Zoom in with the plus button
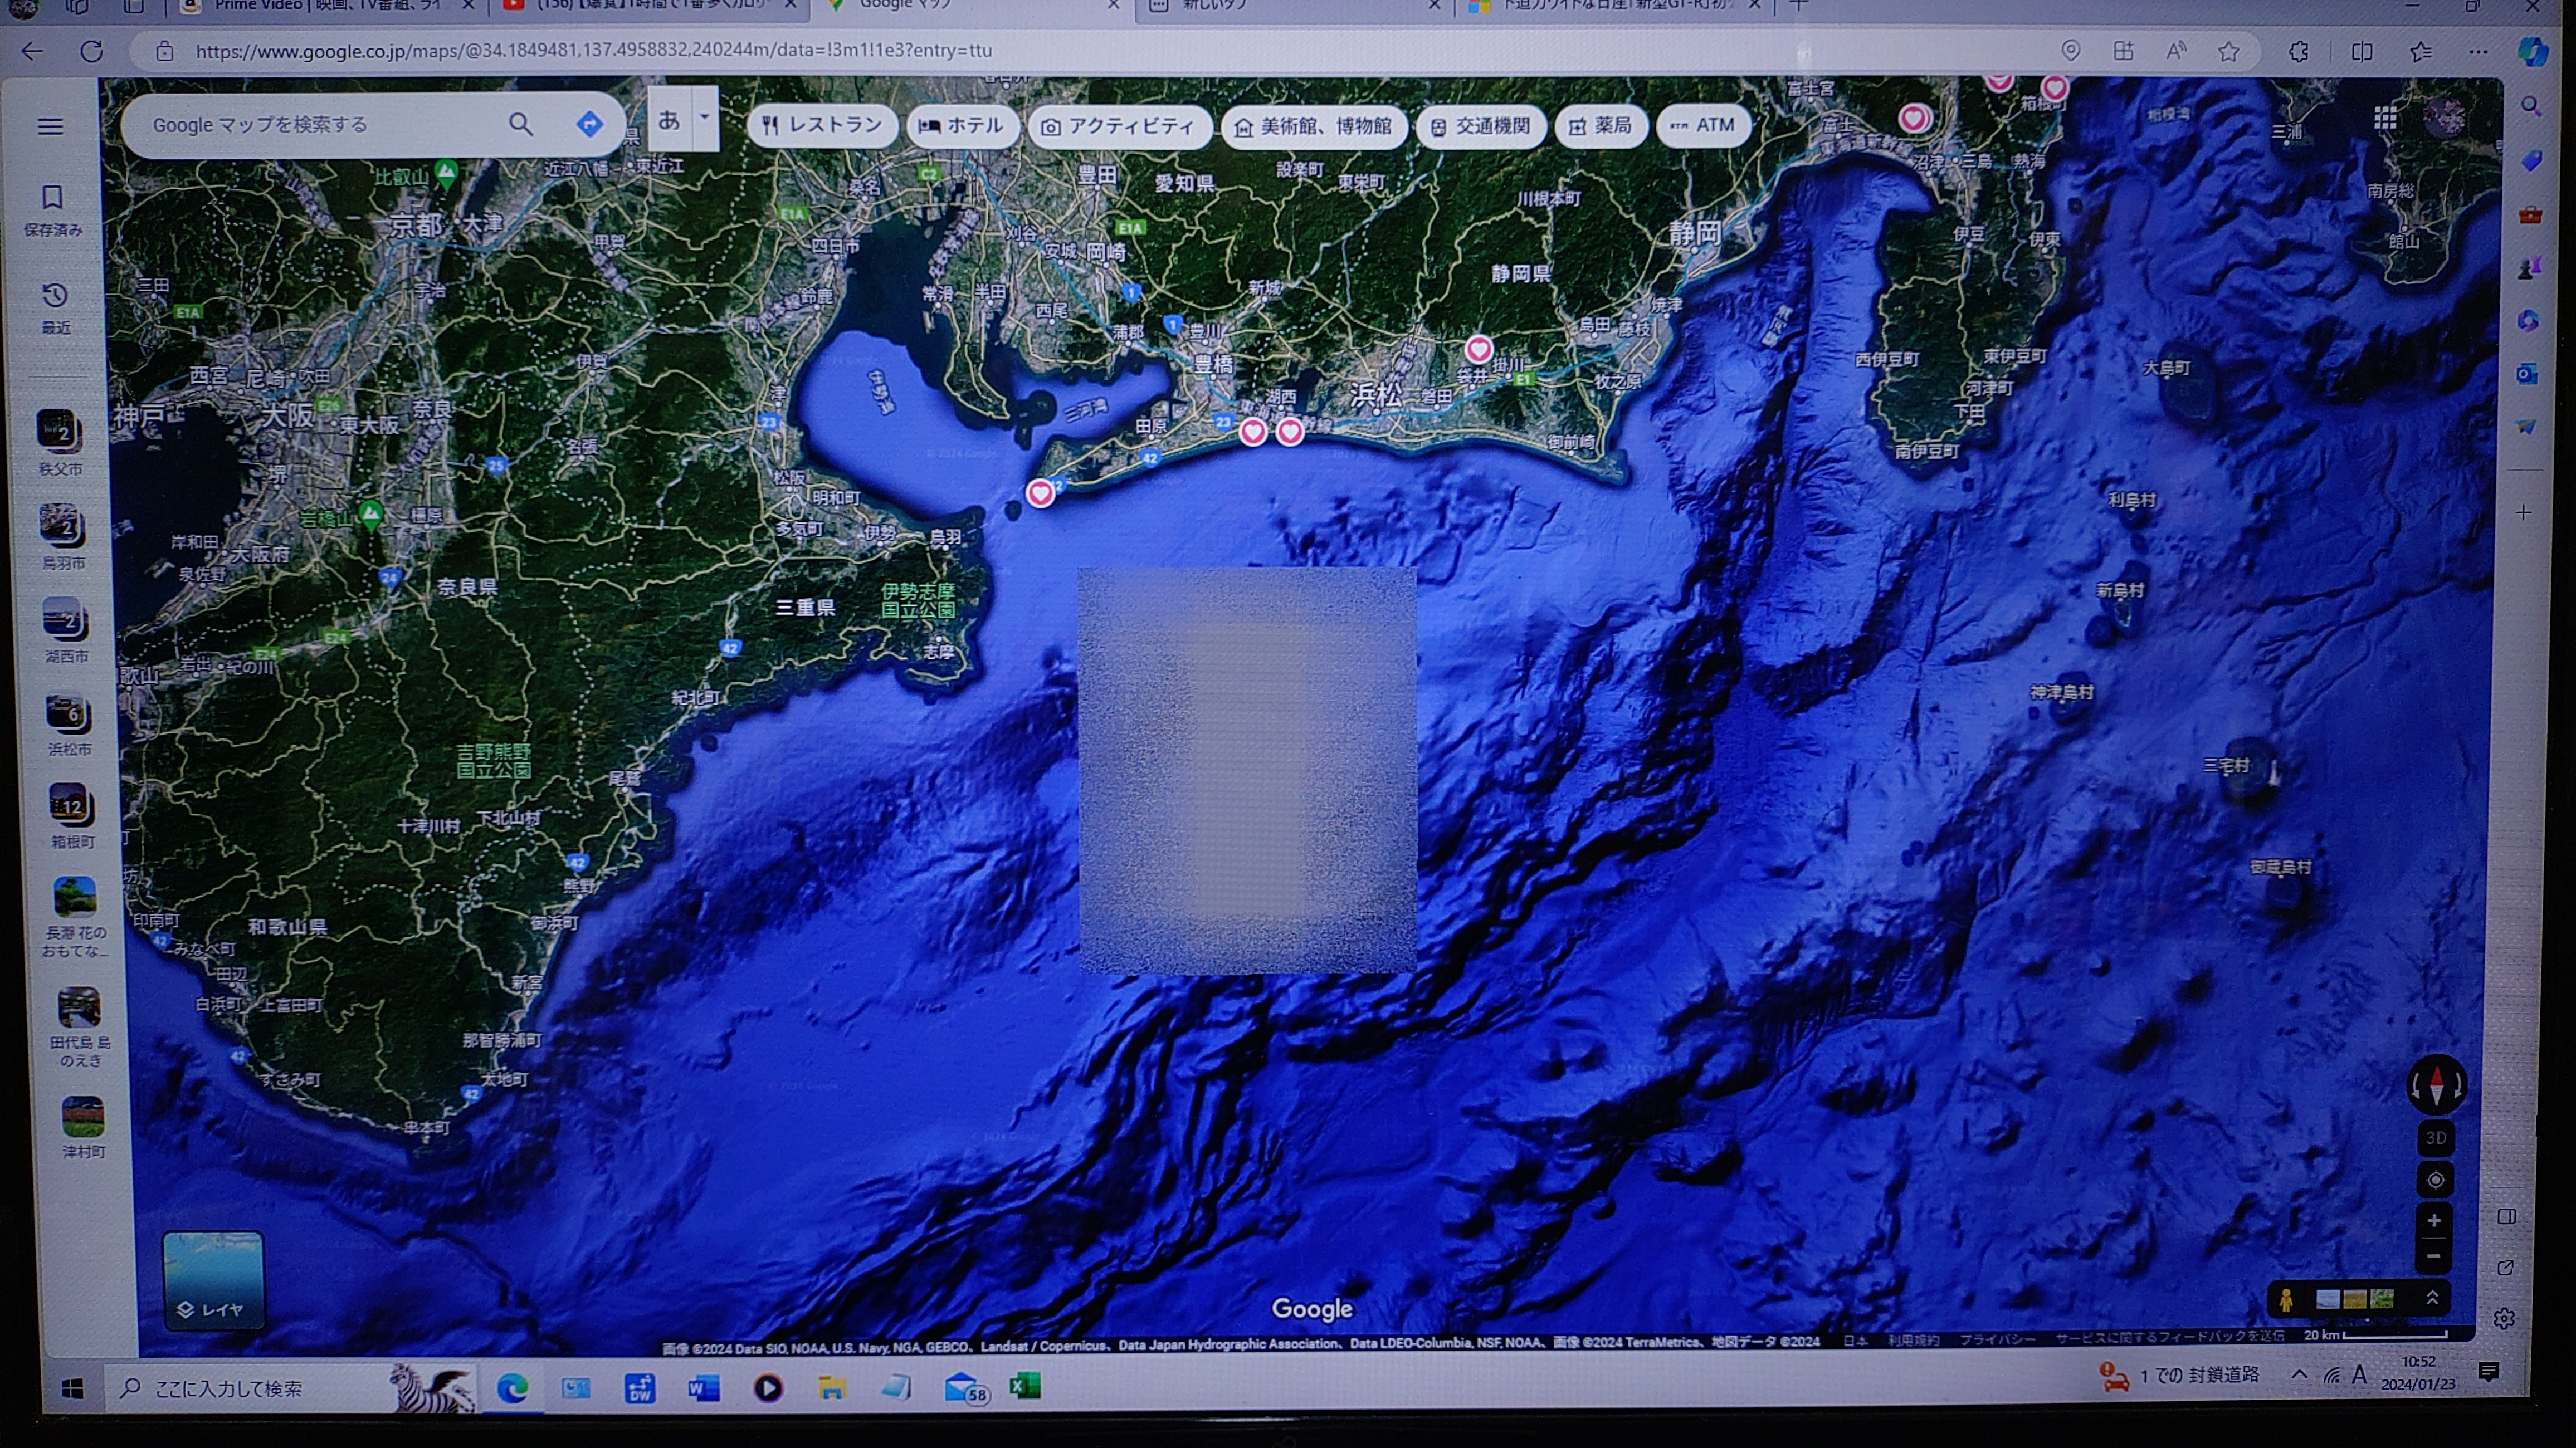 pos(2434,1220)
